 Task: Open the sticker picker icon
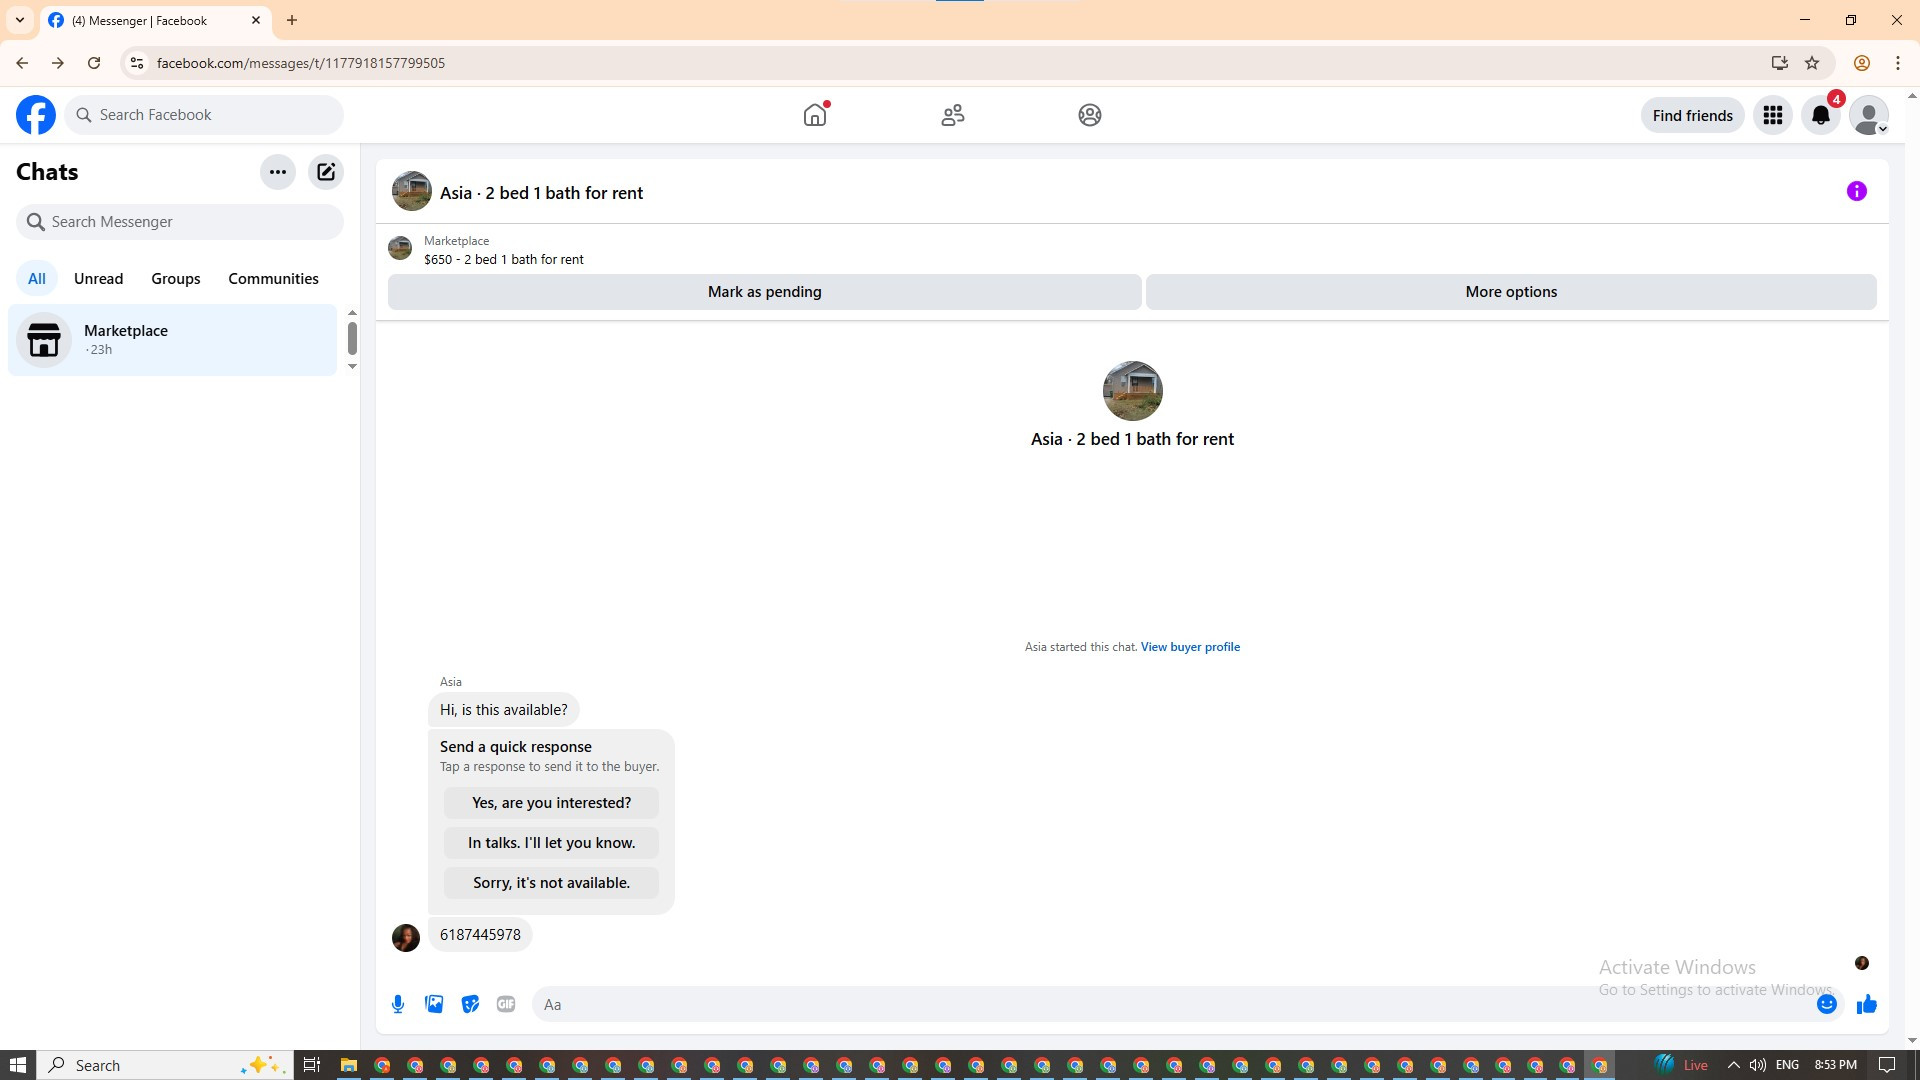pyautogui.click(x=470, y=1004)
